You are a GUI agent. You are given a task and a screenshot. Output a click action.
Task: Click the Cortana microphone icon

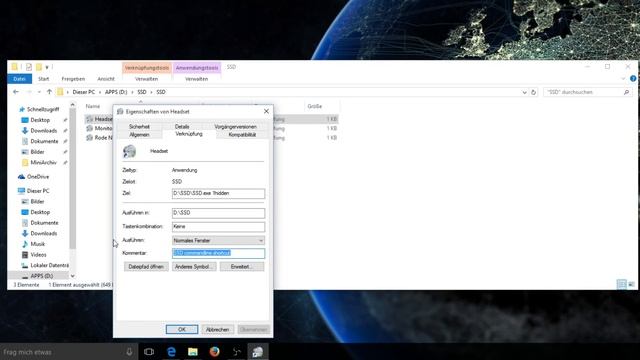pos(129,352)
